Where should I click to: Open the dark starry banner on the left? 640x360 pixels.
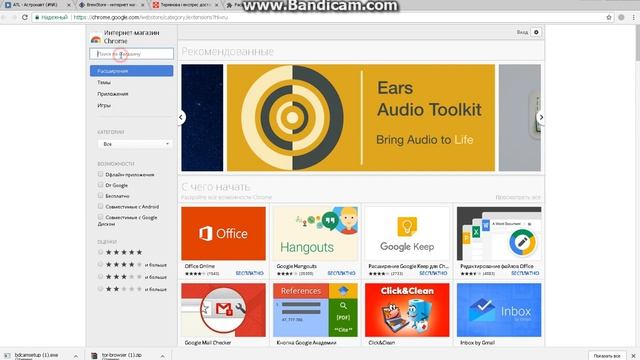coord(202,118)
